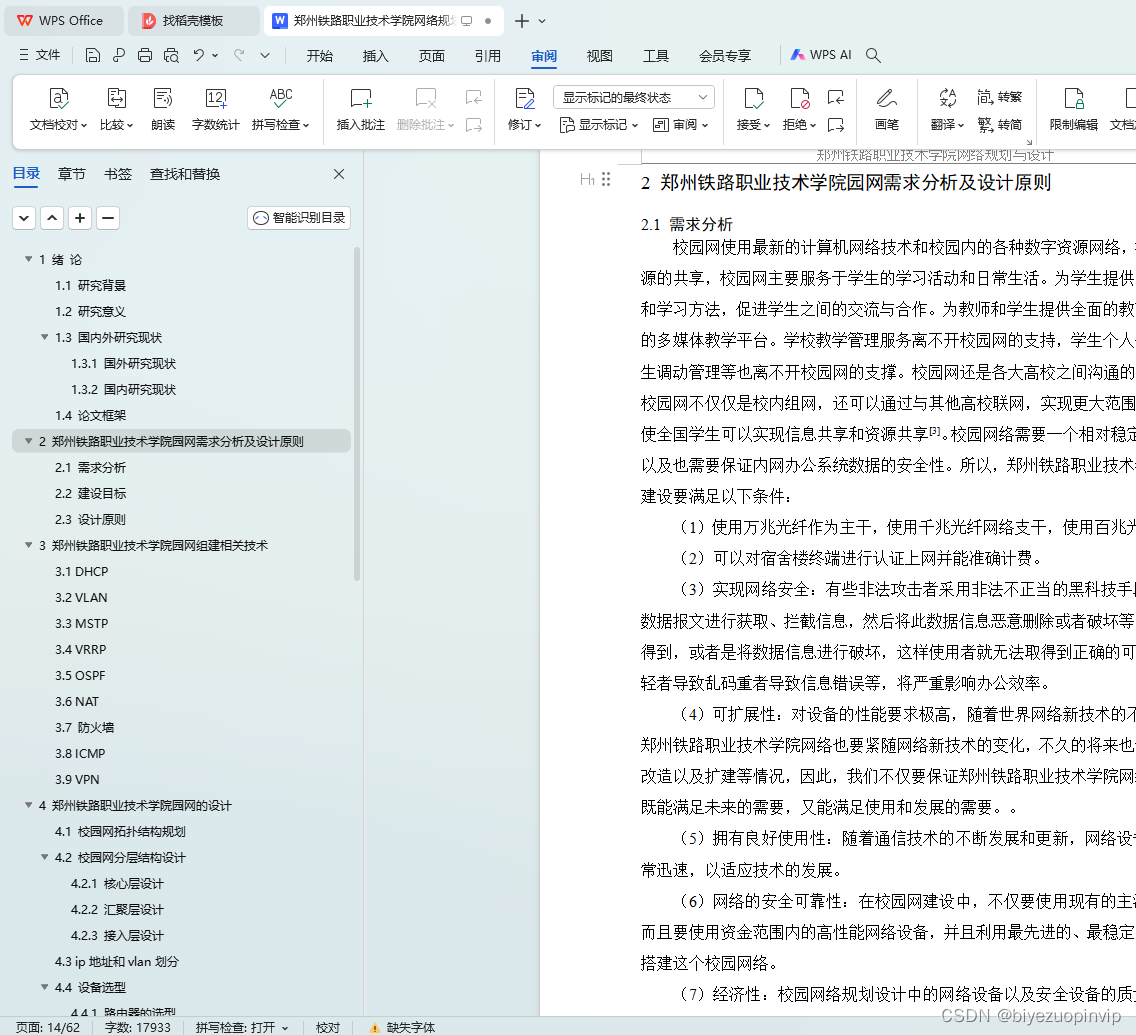Close the navigation pane
Viewport: 1136px width, 1035px height.
pyautogui.click(x=338, y=174)
